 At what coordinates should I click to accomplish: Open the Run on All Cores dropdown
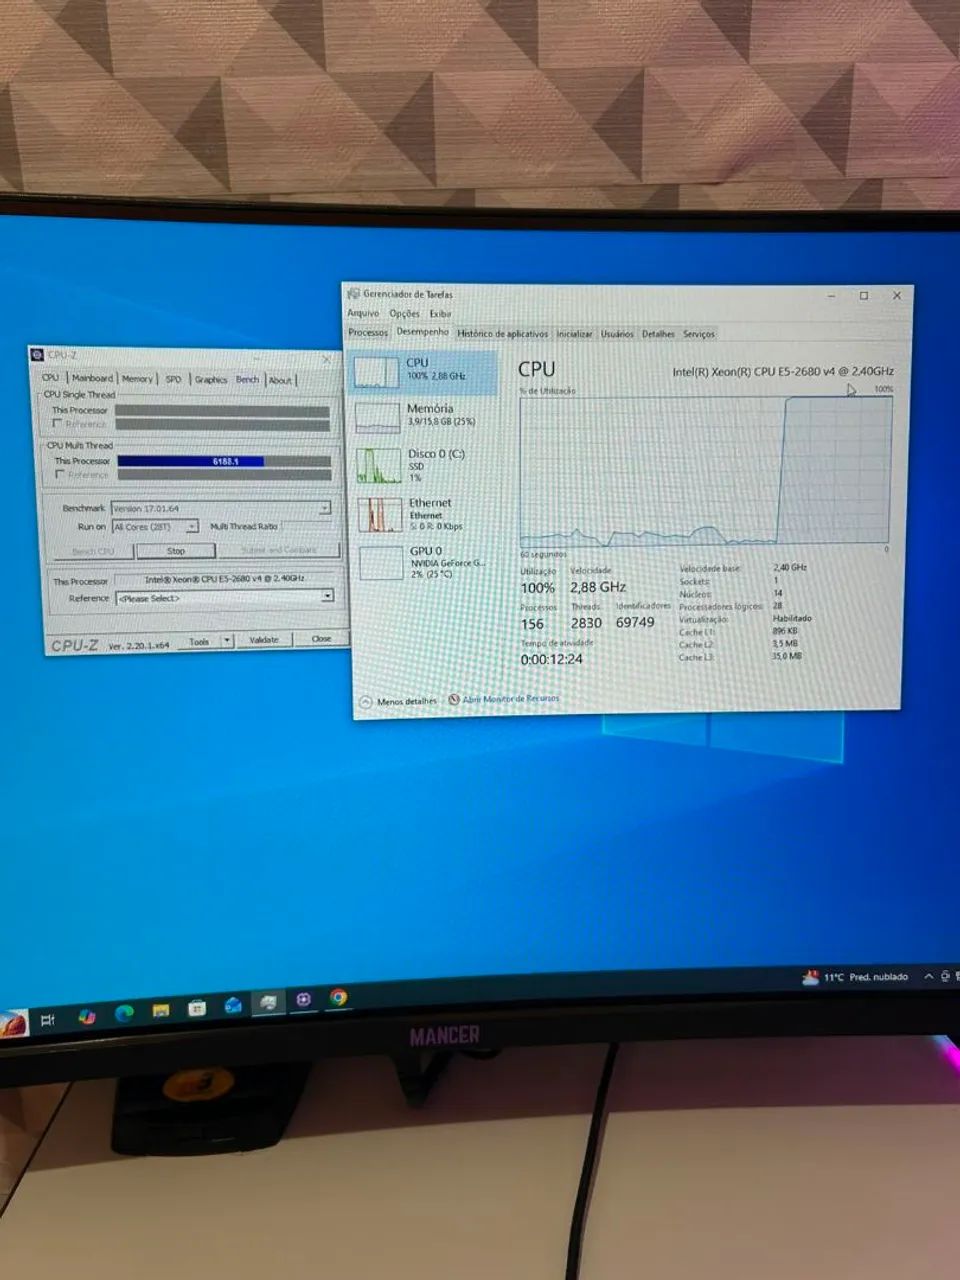pos(155,527)
